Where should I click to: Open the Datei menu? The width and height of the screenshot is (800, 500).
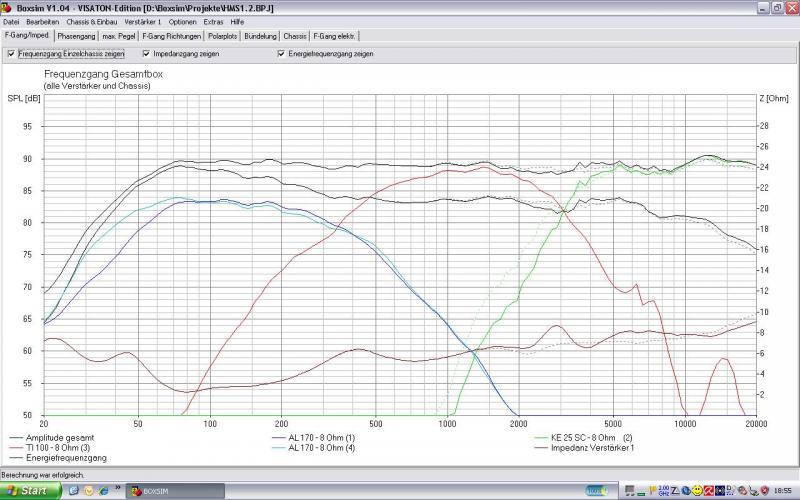(x=11, y=21)
